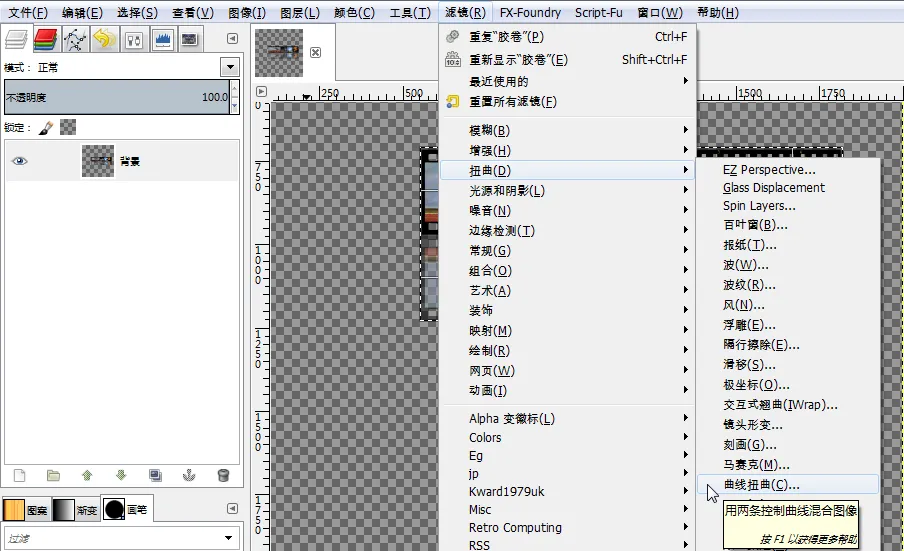This screenshot has width=904, height=551.
Task: Expand the 噪音(N) submenu
Action: [x=567, y=210]
